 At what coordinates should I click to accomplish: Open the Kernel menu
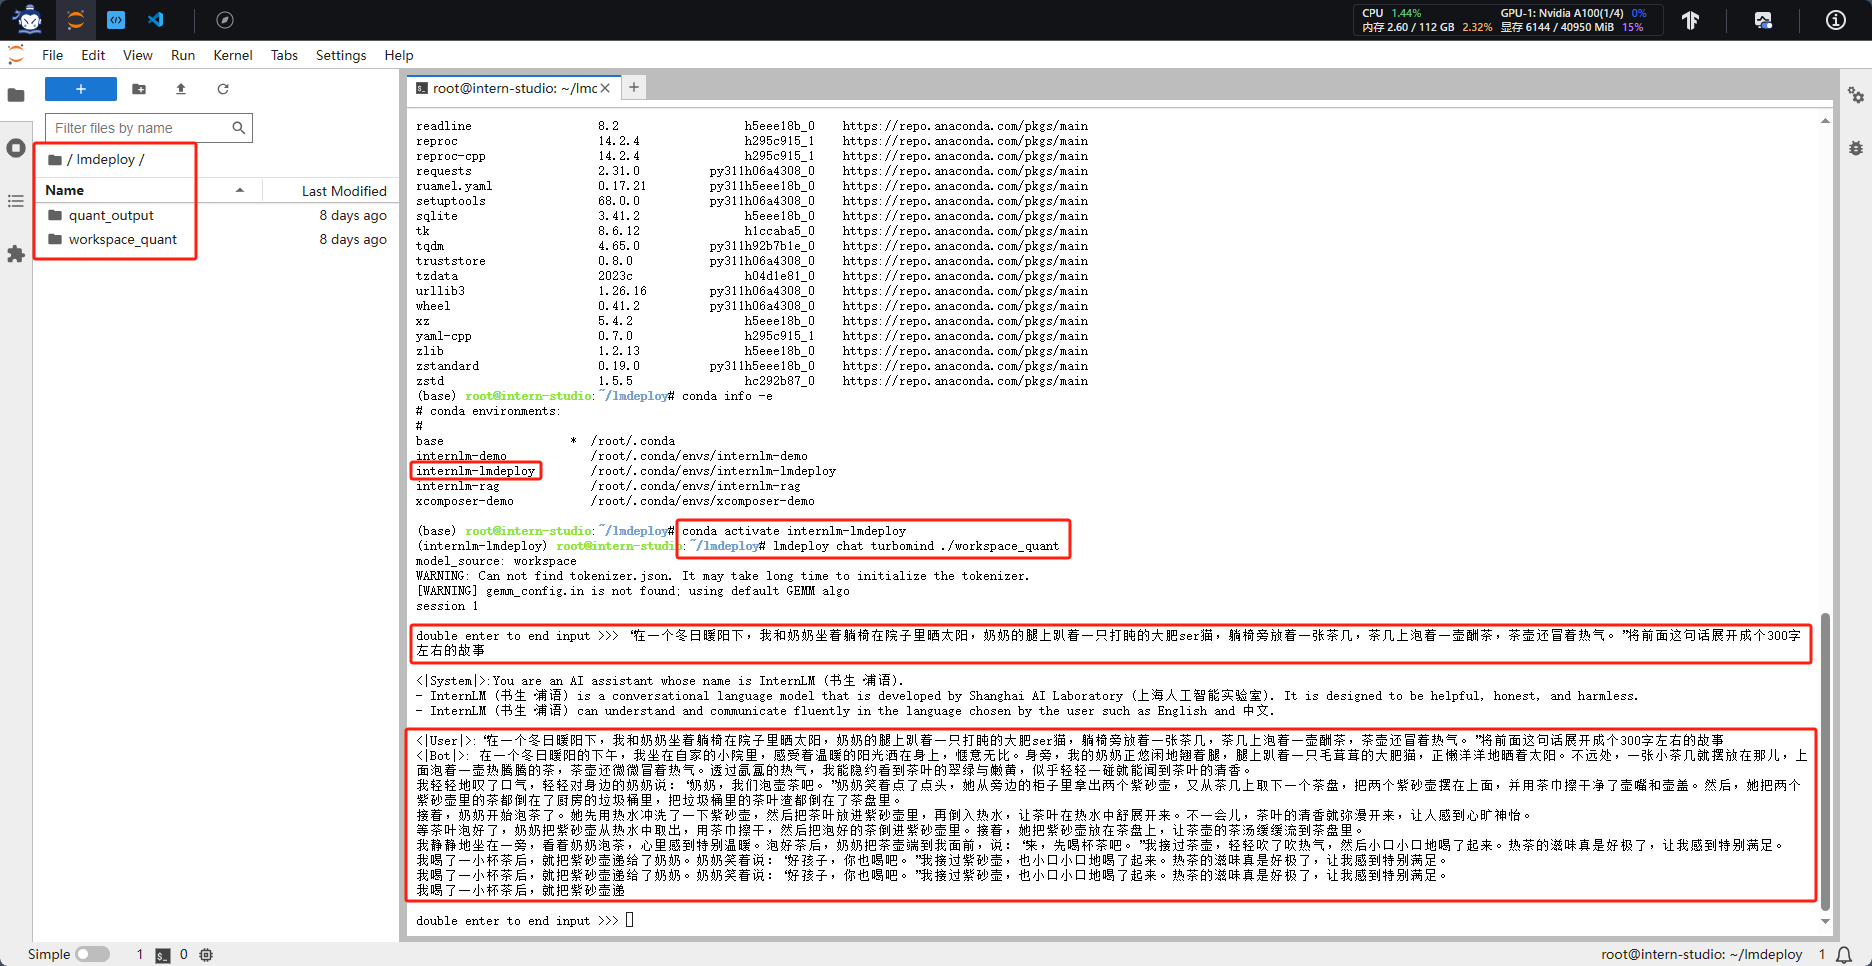(x=233, y=55)
